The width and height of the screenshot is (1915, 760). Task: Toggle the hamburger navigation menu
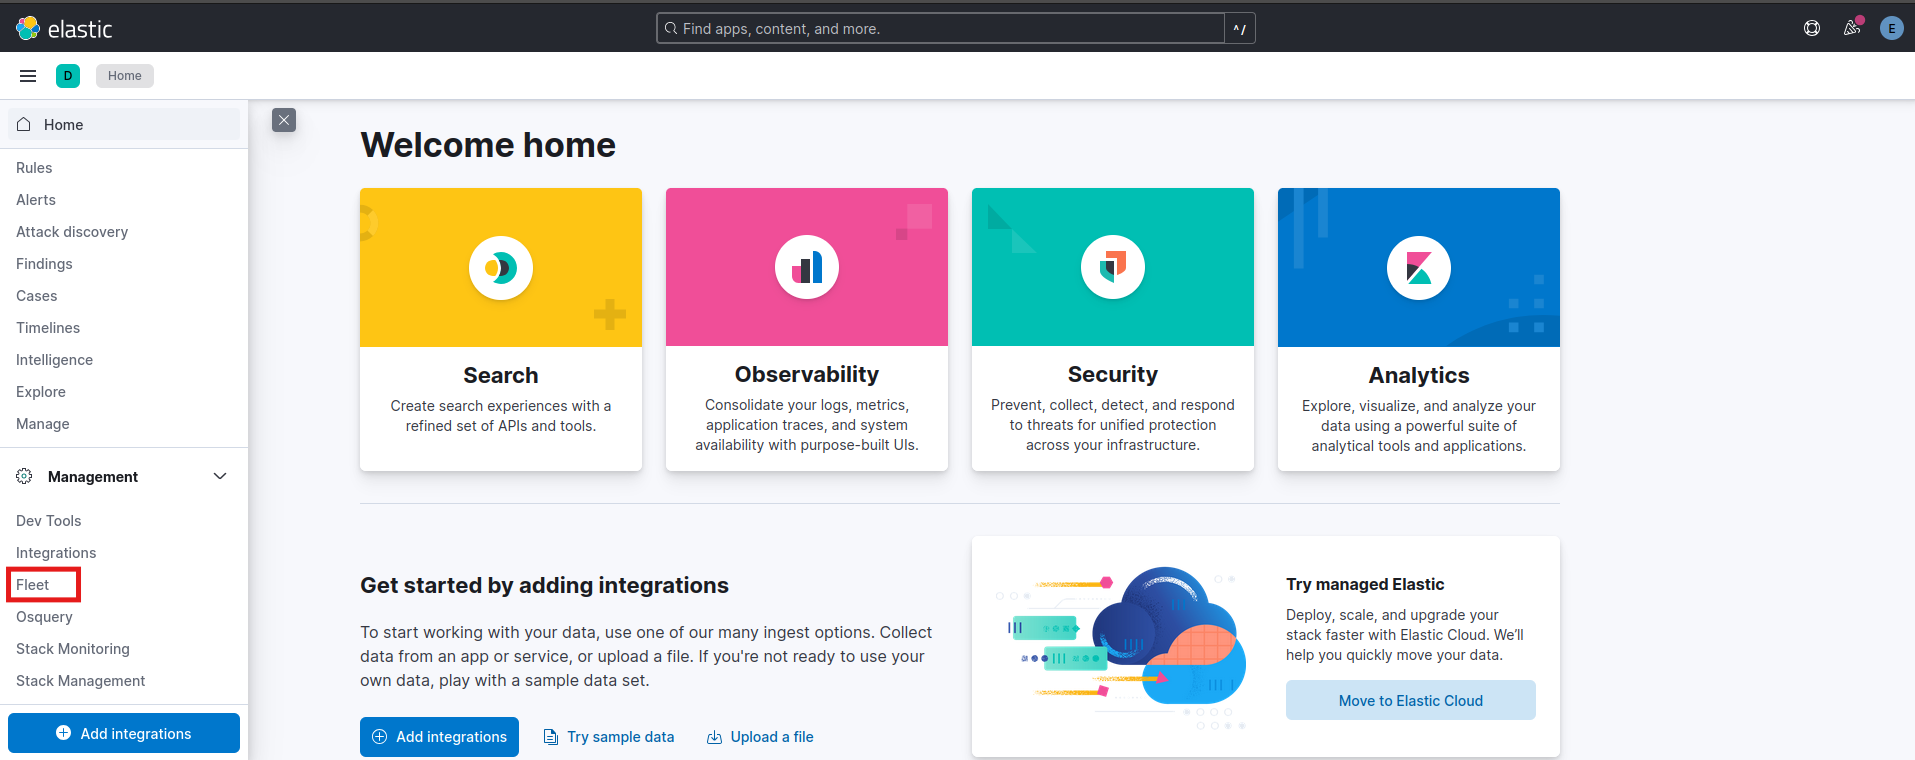point(28,76)
